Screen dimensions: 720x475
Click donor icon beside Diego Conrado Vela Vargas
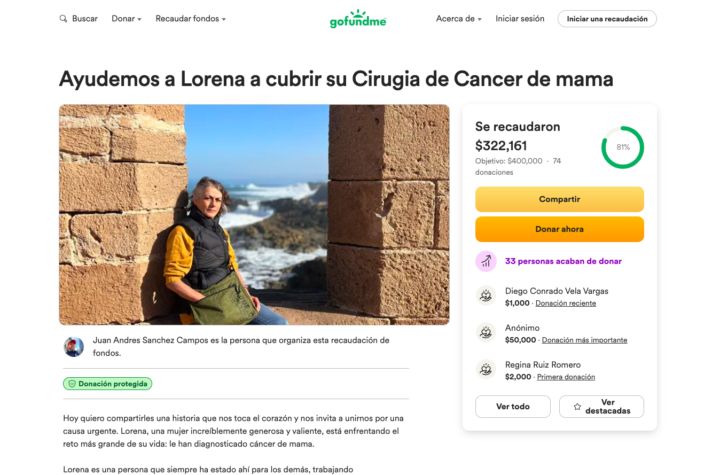tap(486, 296)
